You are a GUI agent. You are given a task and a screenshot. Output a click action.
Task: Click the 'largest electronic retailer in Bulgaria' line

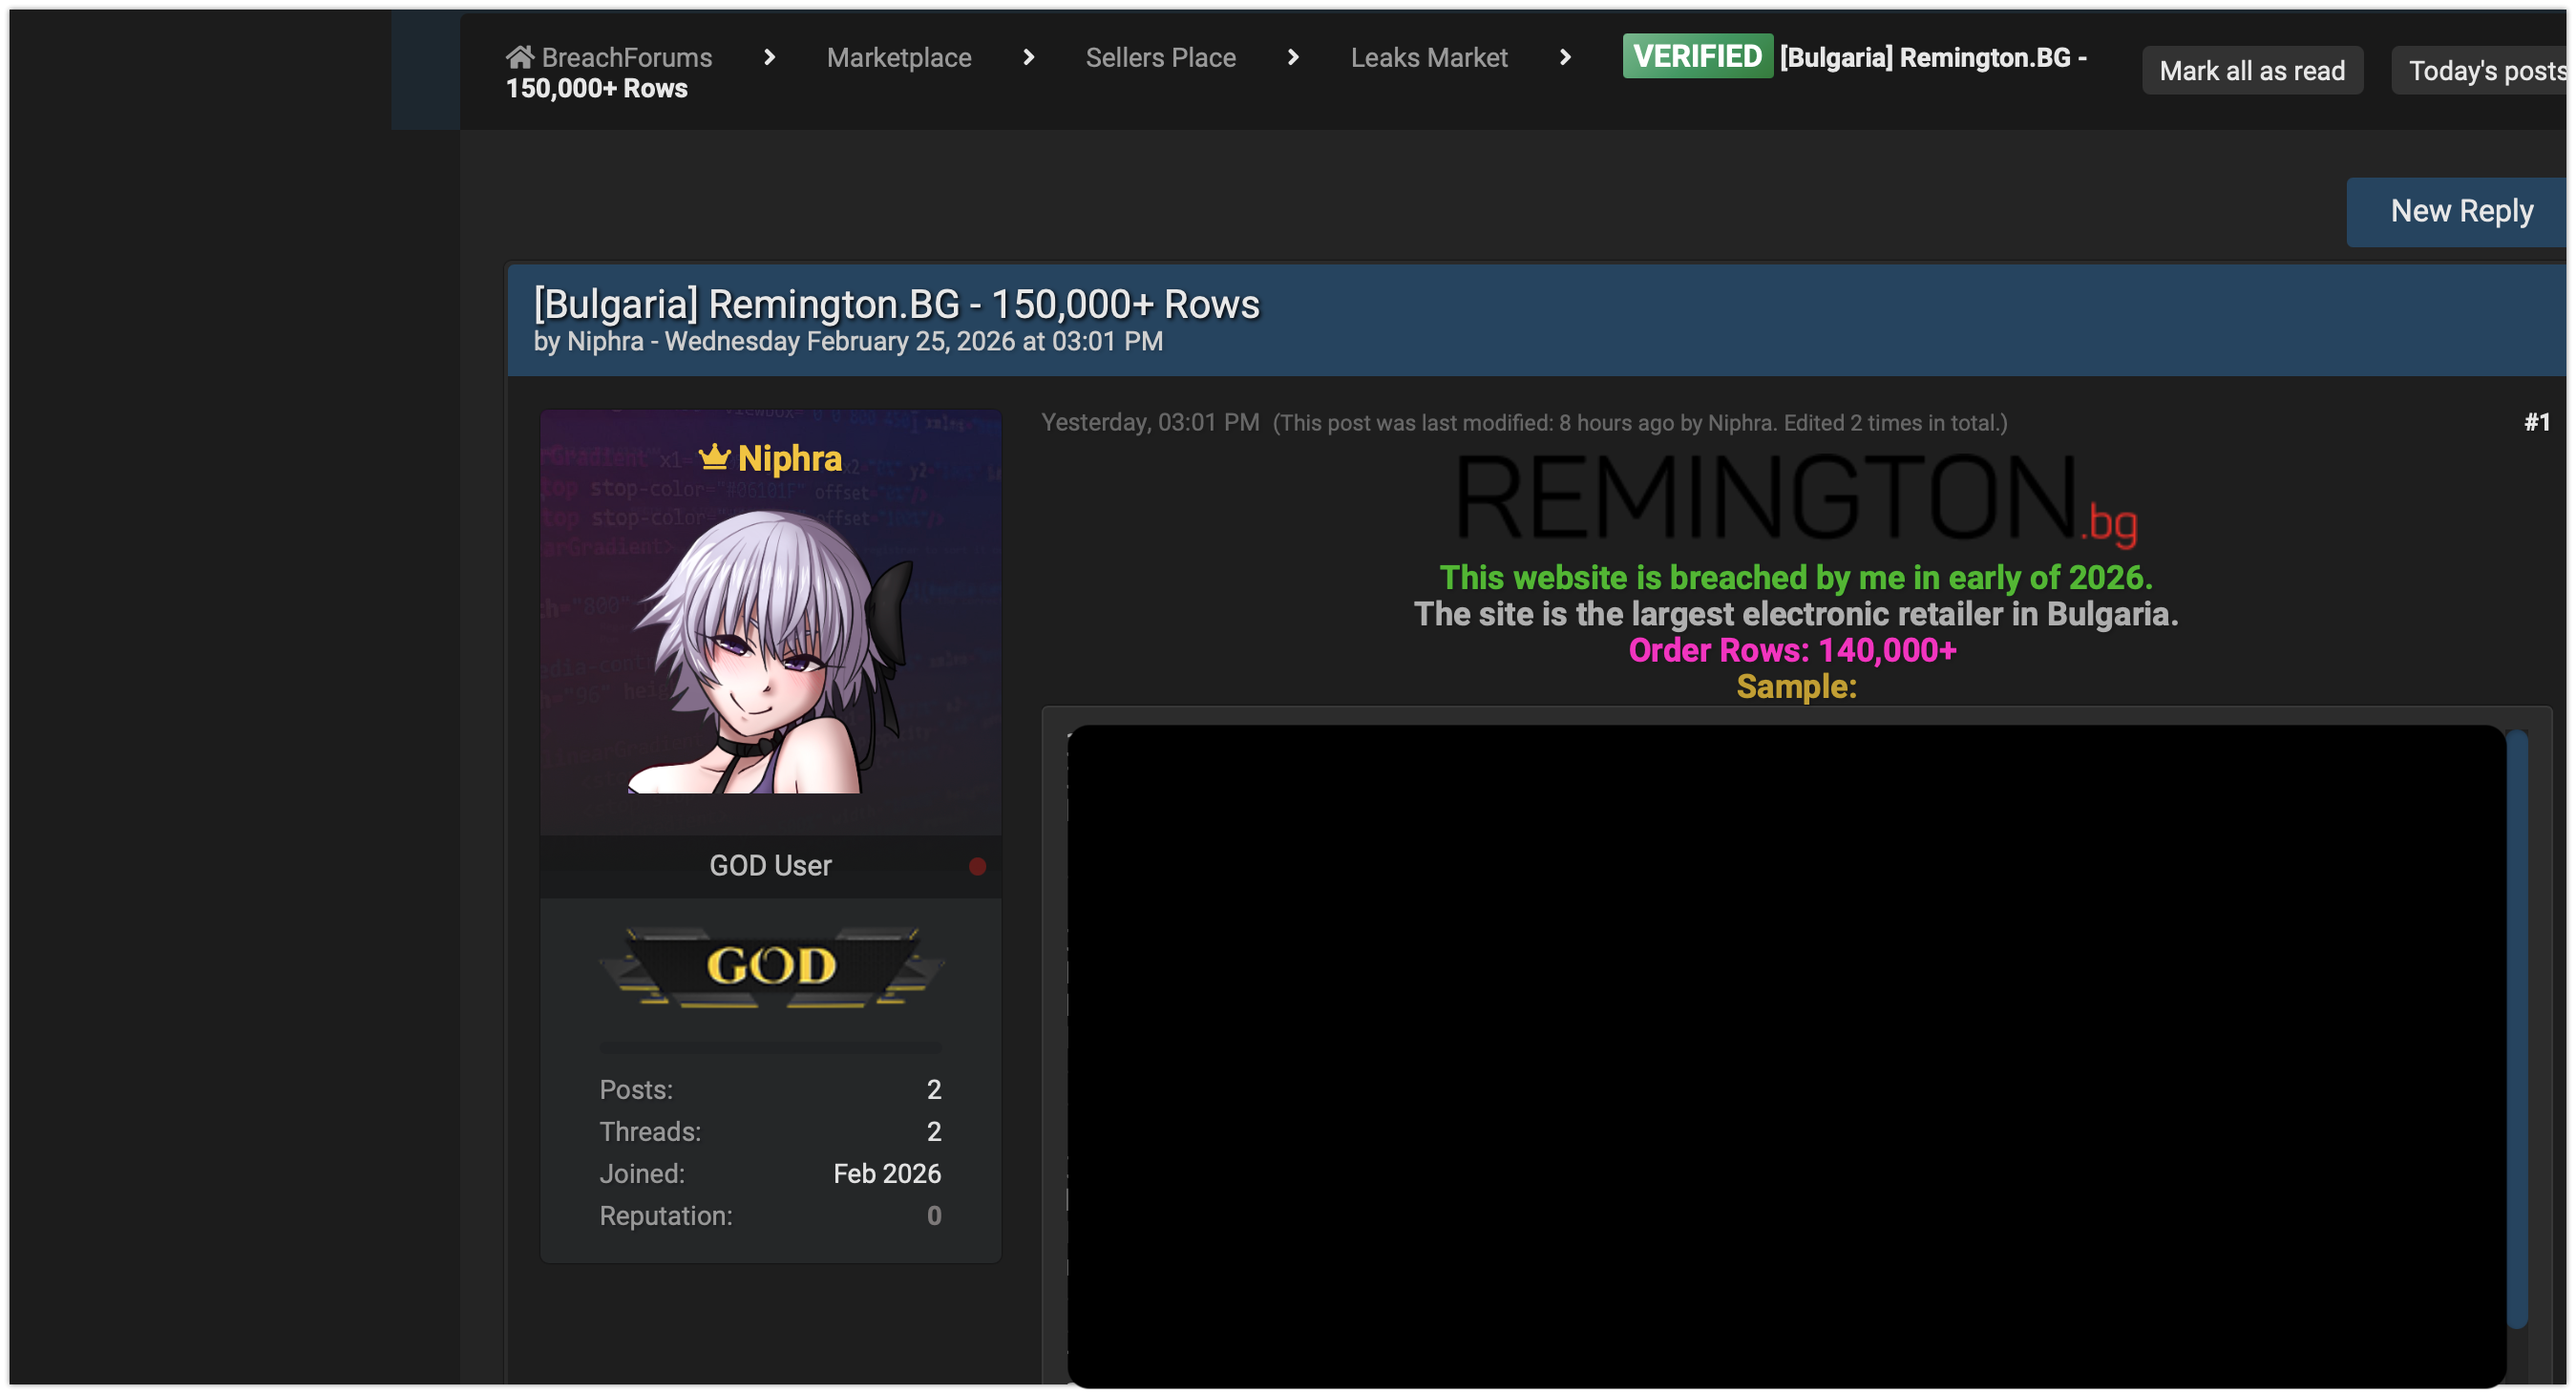click(1796, 613)
